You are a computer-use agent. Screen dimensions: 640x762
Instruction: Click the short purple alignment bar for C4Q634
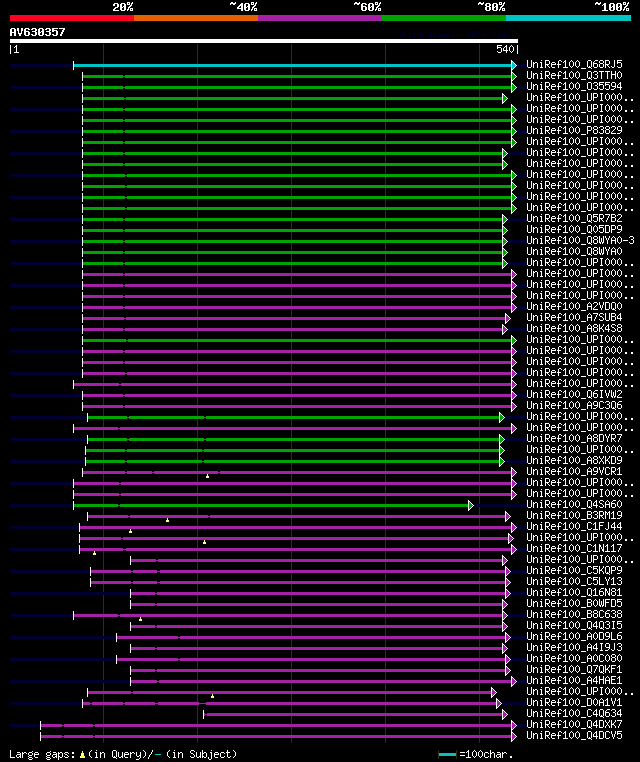click(x=353, y=714)
